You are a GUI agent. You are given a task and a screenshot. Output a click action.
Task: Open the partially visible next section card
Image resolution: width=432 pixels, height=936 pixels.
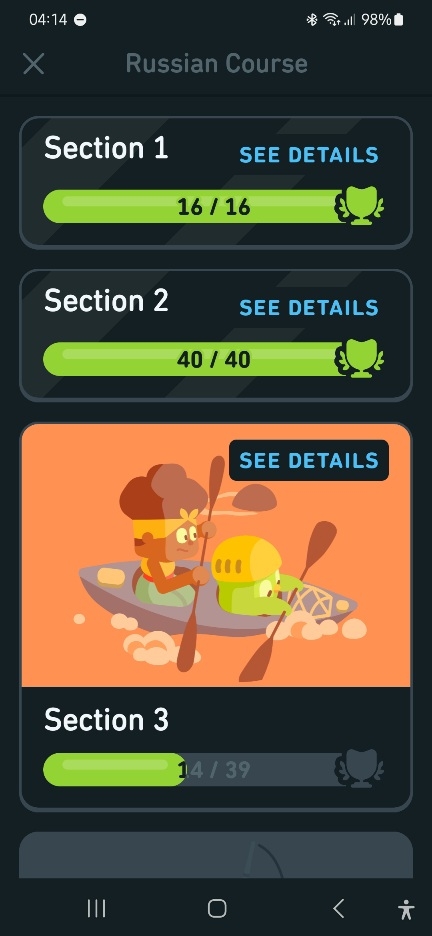click(216, 855)
